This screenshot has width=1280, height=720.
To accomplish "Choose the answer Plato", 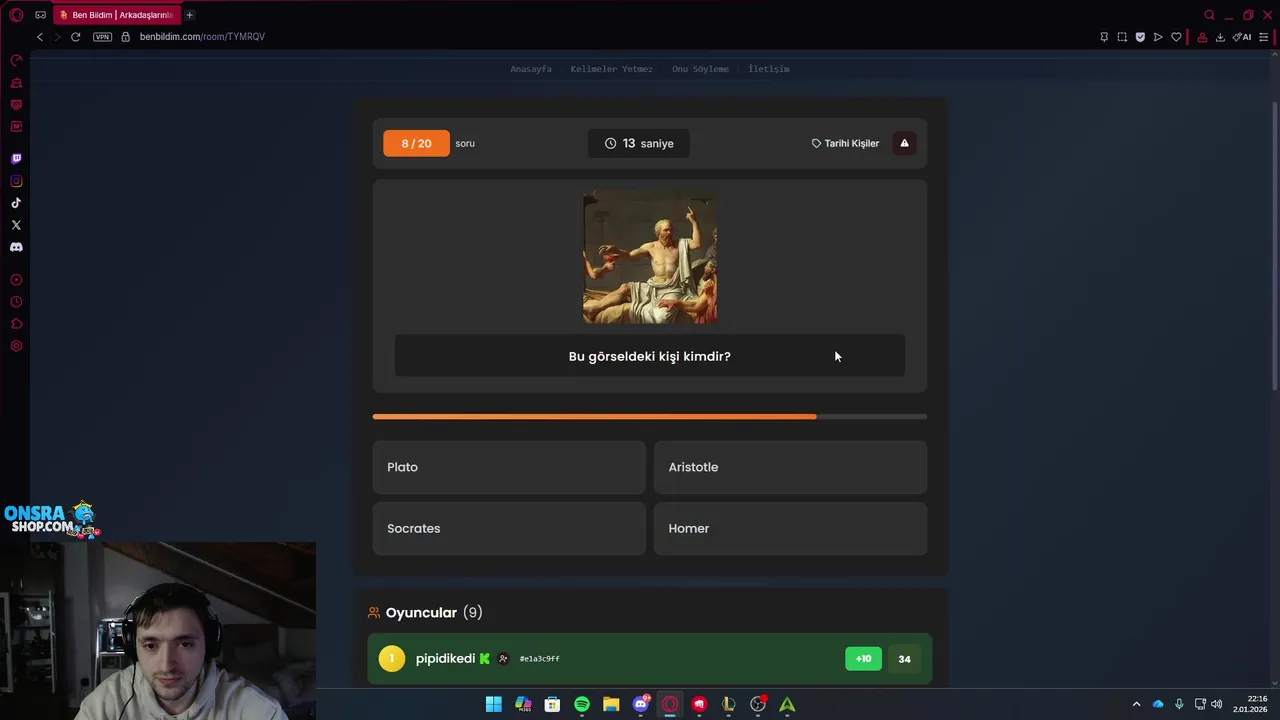I will click(509, 467).
